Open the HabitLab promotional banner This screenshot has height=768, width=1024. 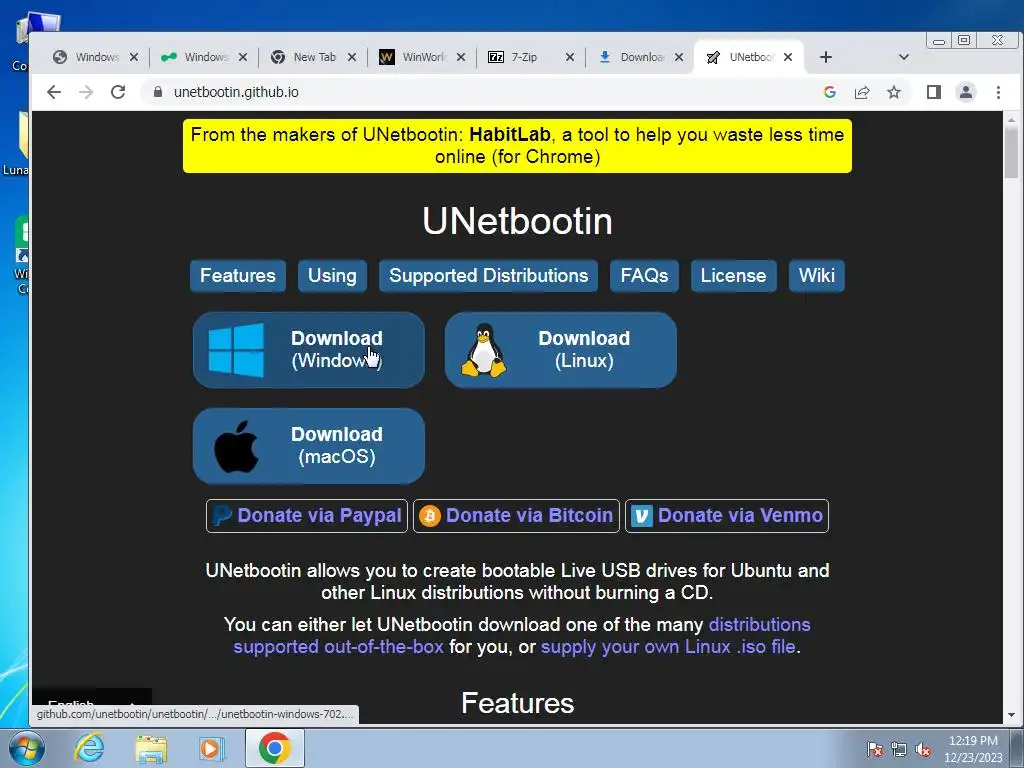coord(517,146)
